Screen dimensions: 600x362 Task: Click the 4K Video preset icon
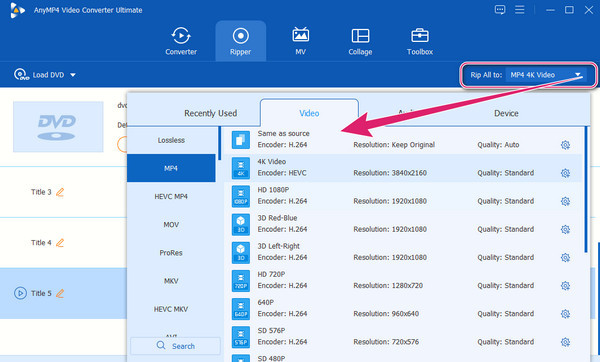[241, 168]
